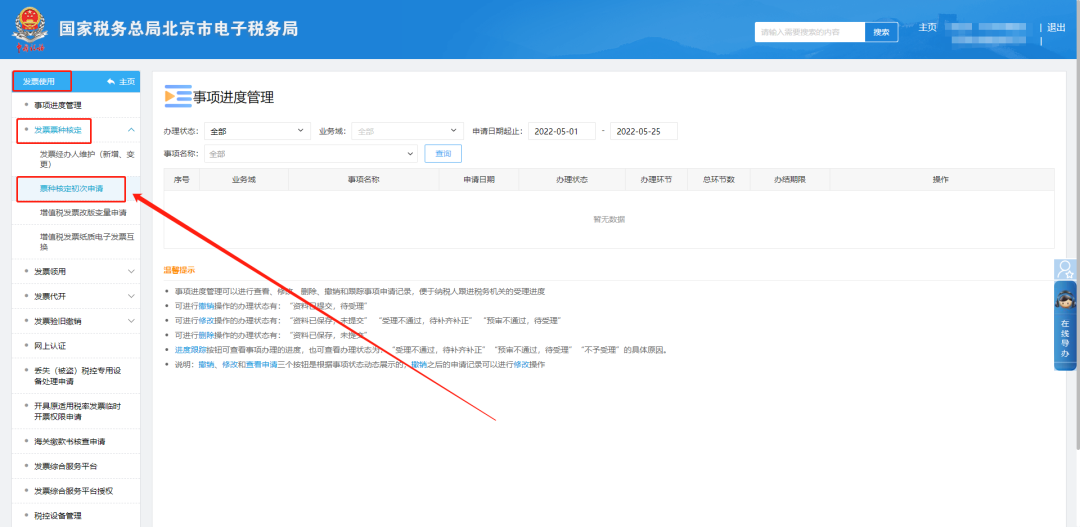Open the 事项名称 dropdown

pyautogui.click(x=310, y=154)
